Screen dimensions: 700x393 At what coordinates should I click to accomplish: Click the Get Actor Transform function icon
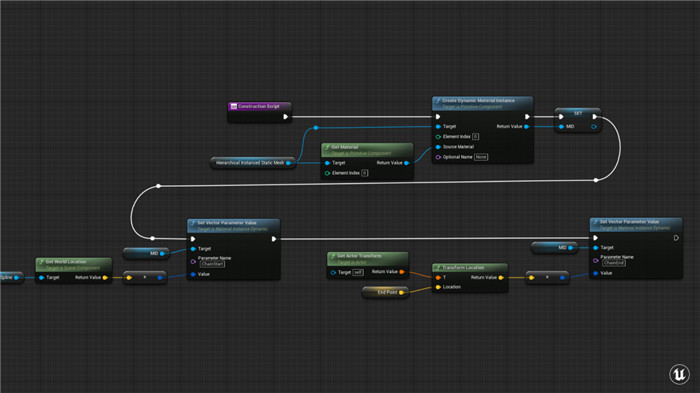tap(333, 256)
